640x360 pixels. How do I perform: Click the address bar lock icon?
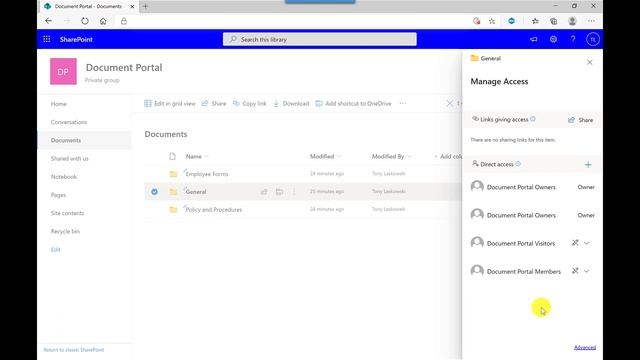pyautogui.click(x=124, y=21)
